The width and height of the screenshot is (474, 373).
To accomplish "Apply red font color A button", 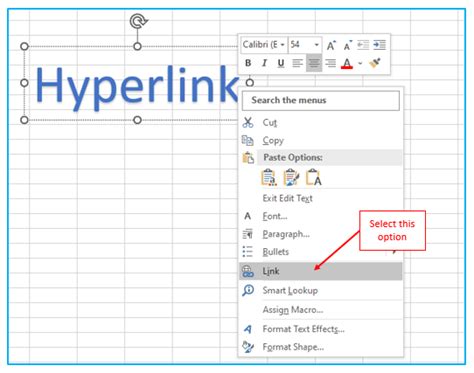I will [x=347, y=63].
